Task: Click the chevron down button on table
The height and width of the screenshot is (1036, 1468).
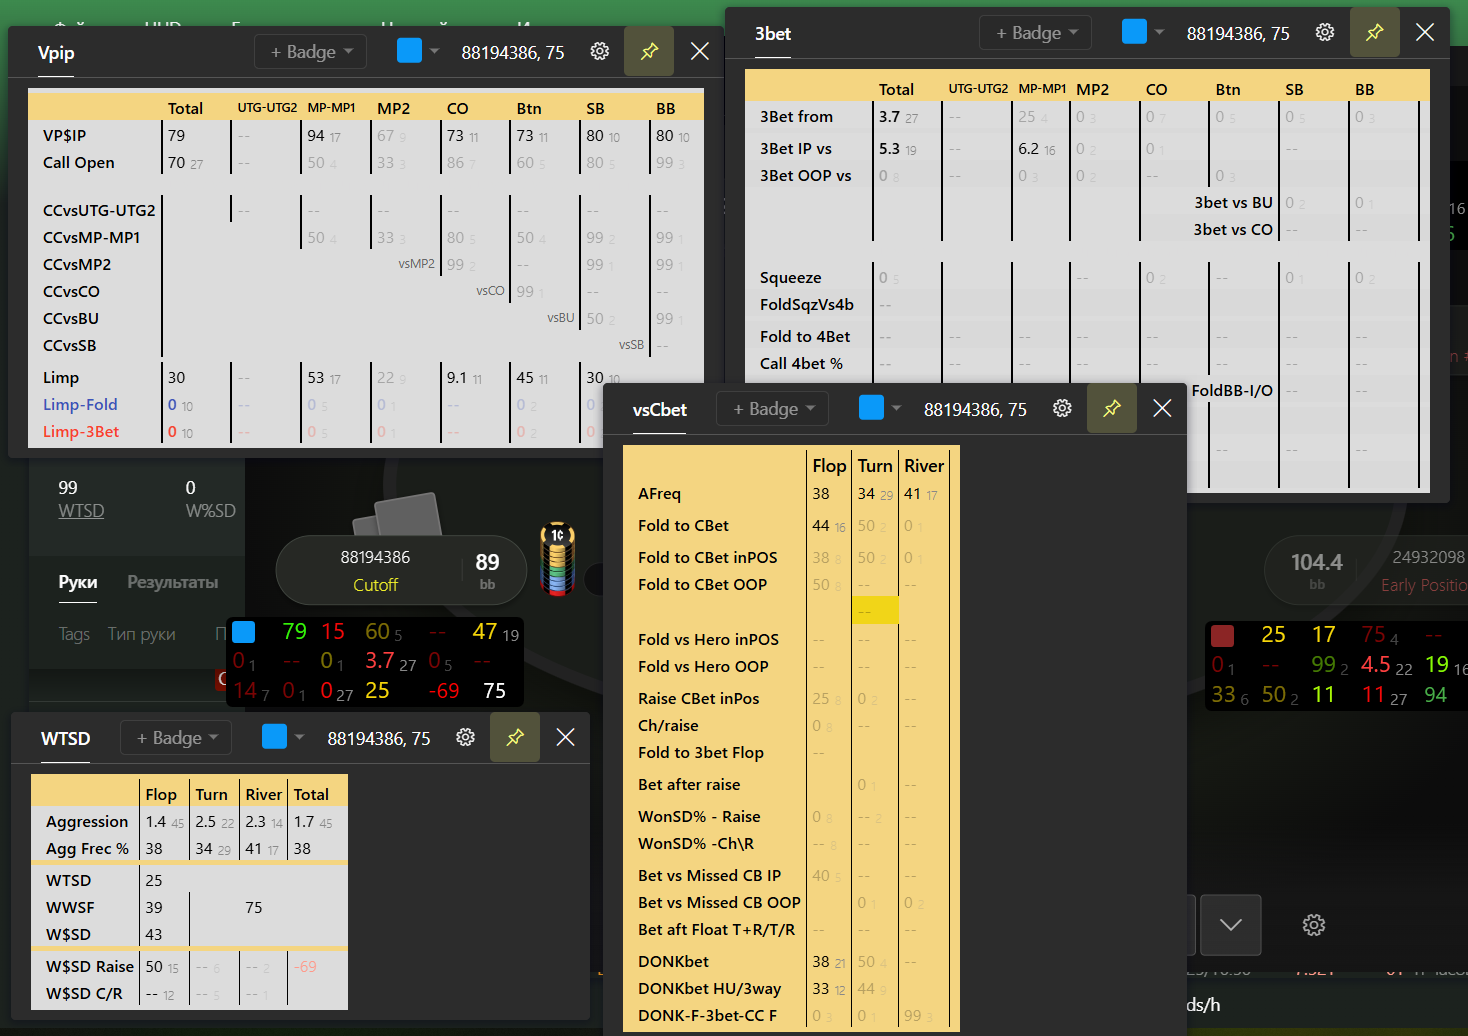Action: coord(1231,925)
